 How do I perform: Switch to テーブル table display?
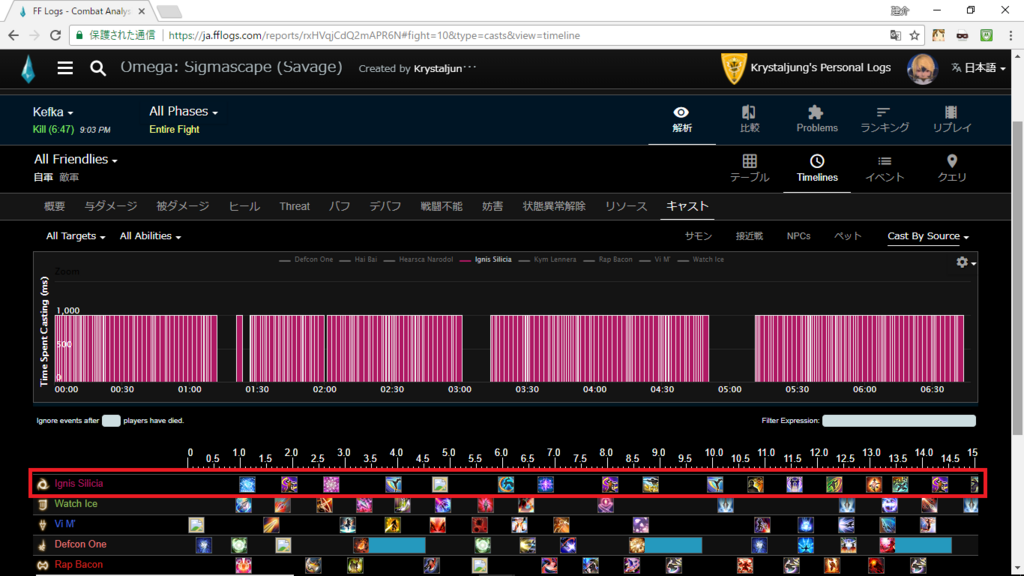pyautogui.click(x=749, y=168)
